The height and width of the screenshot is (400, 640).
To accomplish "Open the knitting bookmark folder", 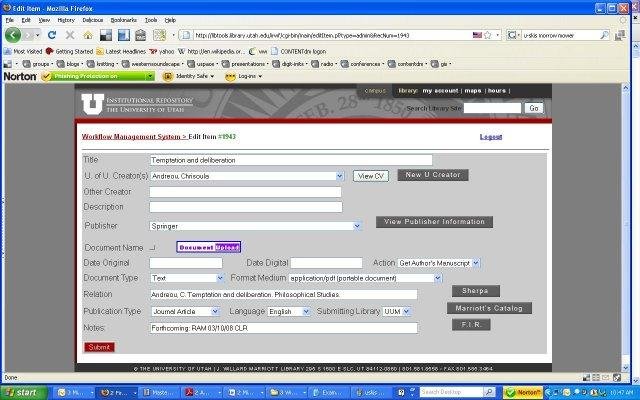I will pos(102,64).
